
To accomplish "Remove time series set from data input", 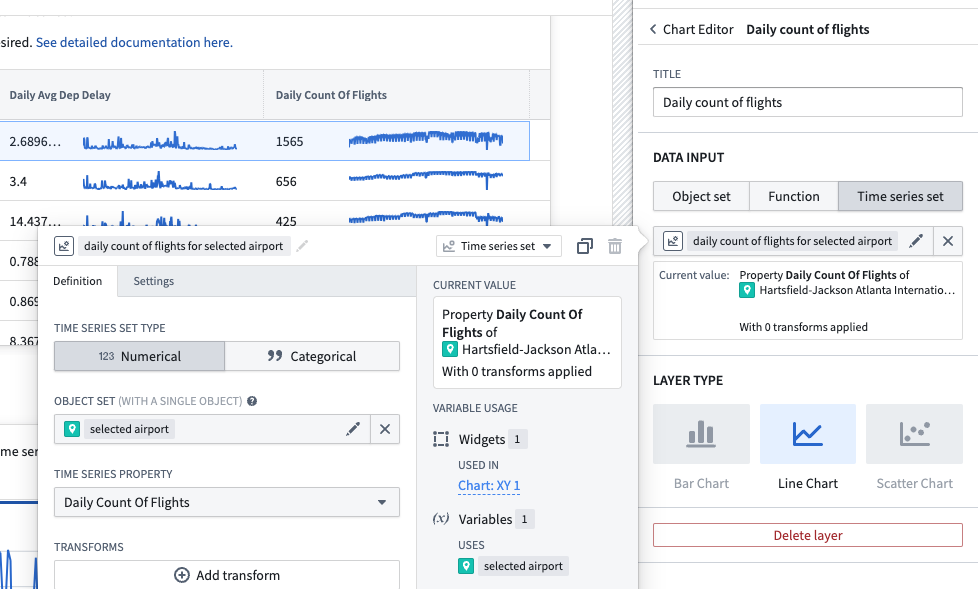I will (947, 241).
